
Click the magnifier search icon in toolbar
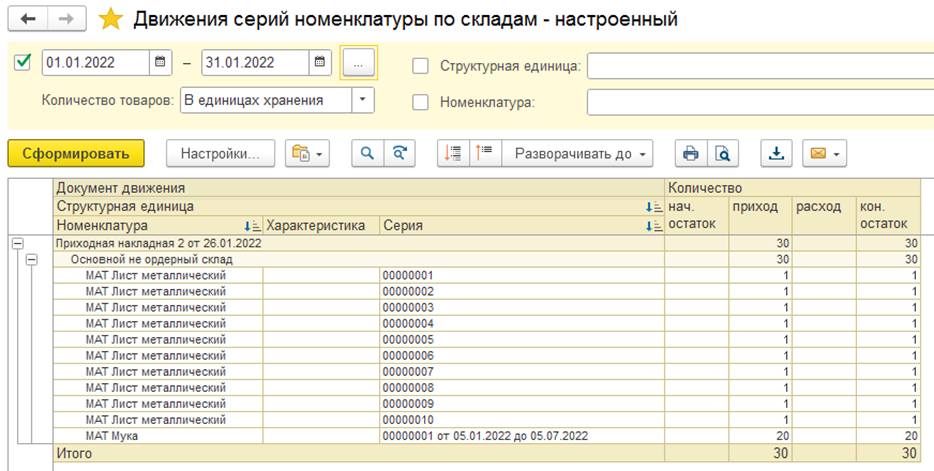click(368, 154)
